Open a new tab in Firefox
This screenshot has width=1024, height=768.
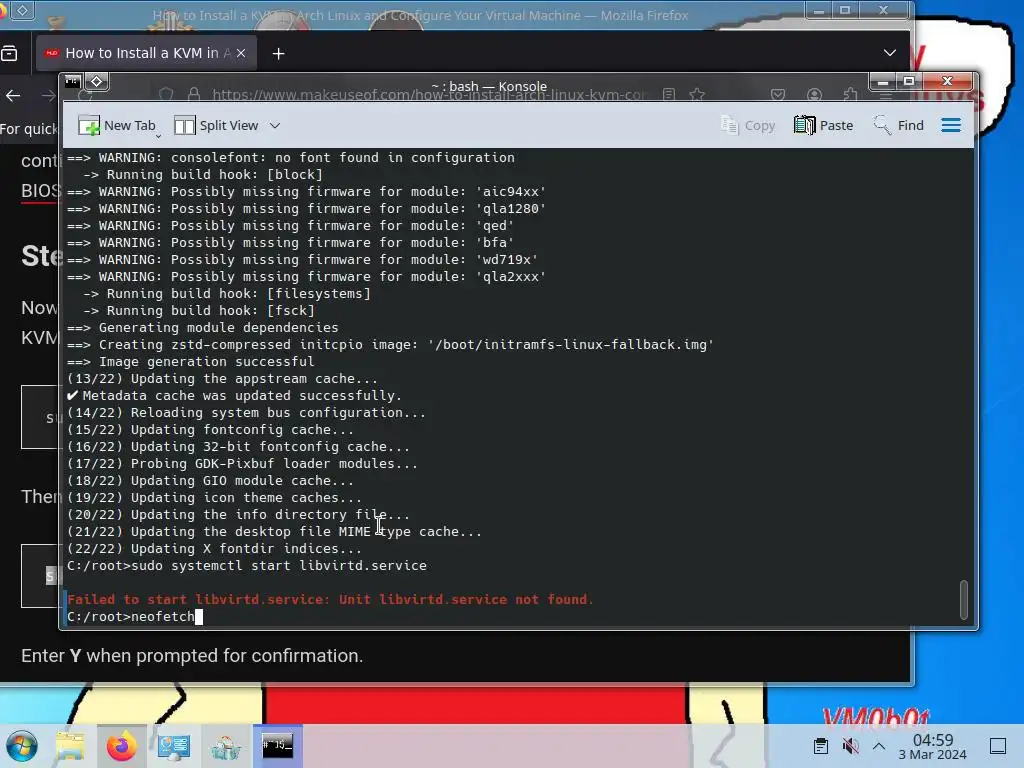click(x=278, y=54)
